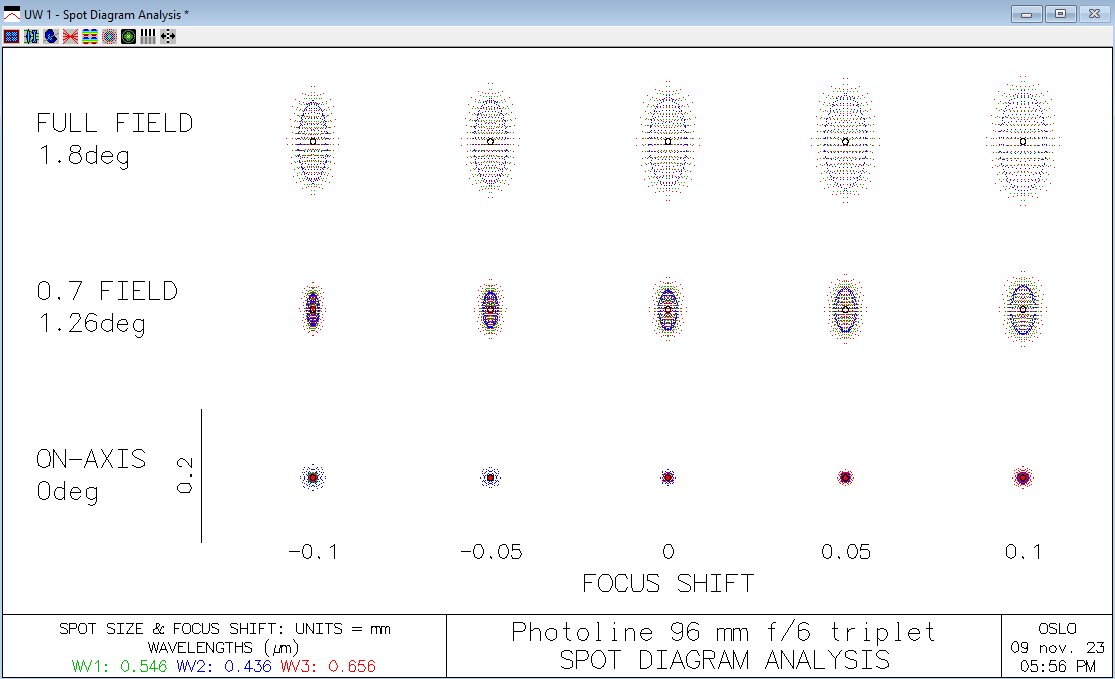1115x679 pixels.
Task: Click the WV1: 0.546 green wavelength label
Action: pos(119,666)
